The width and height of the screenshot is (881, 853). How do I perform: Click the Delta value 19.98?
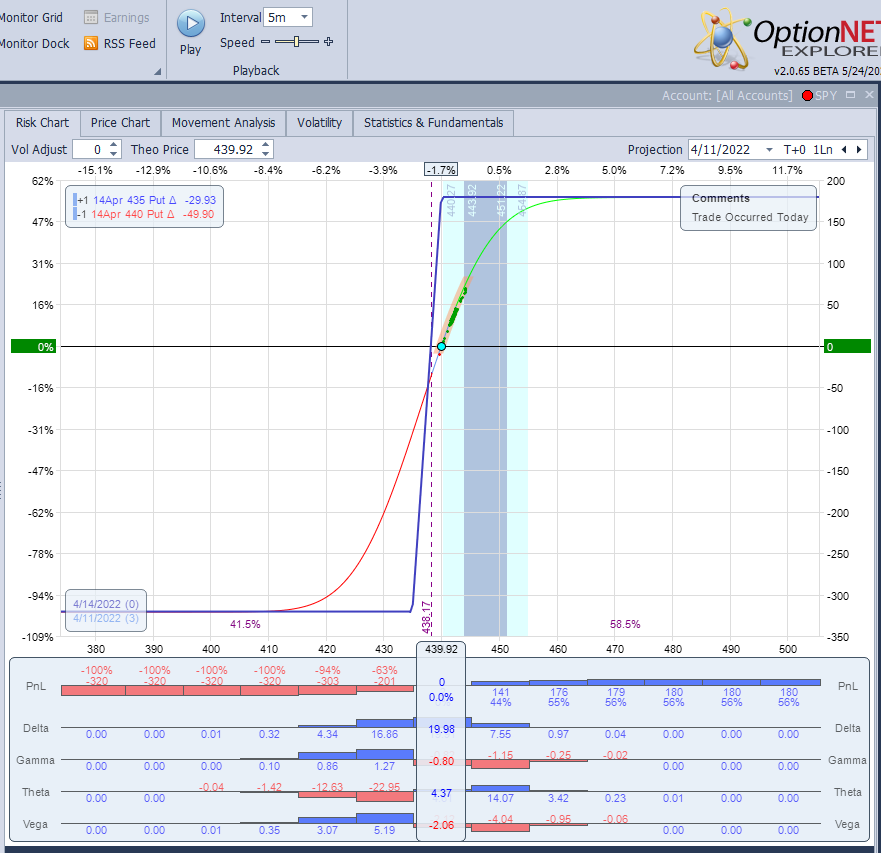[441, 729]
